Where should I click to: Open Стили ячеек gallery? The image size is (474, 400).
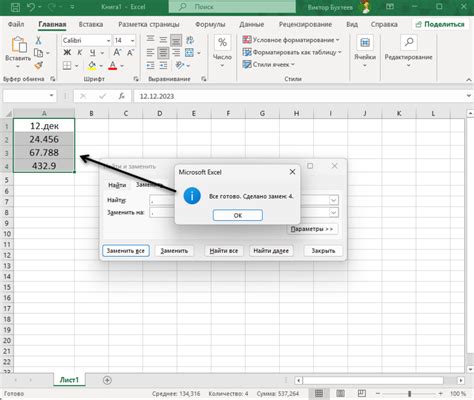tap(269, 64)
